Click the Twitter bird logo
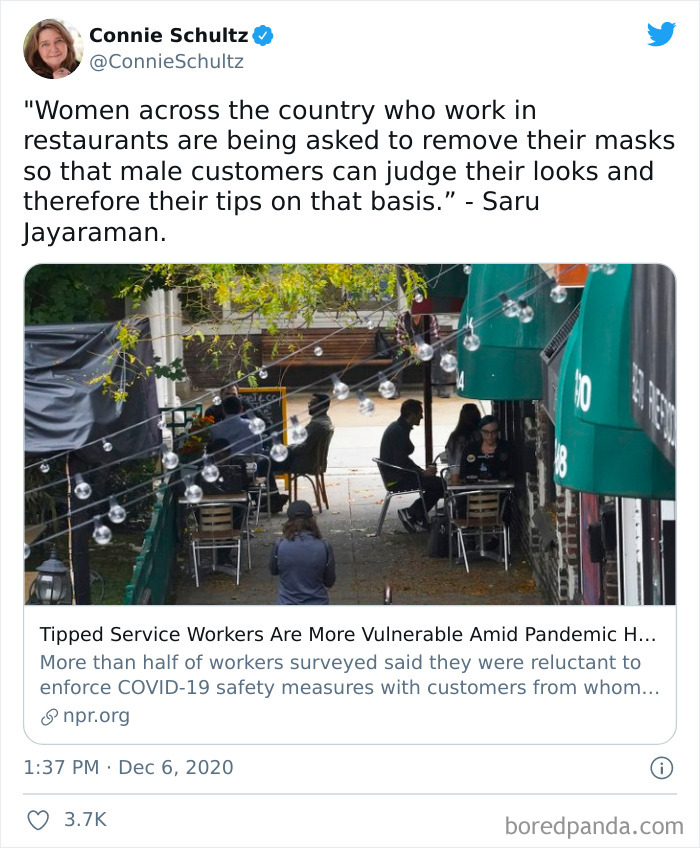700x848 pixels. (x=661, y=34)
